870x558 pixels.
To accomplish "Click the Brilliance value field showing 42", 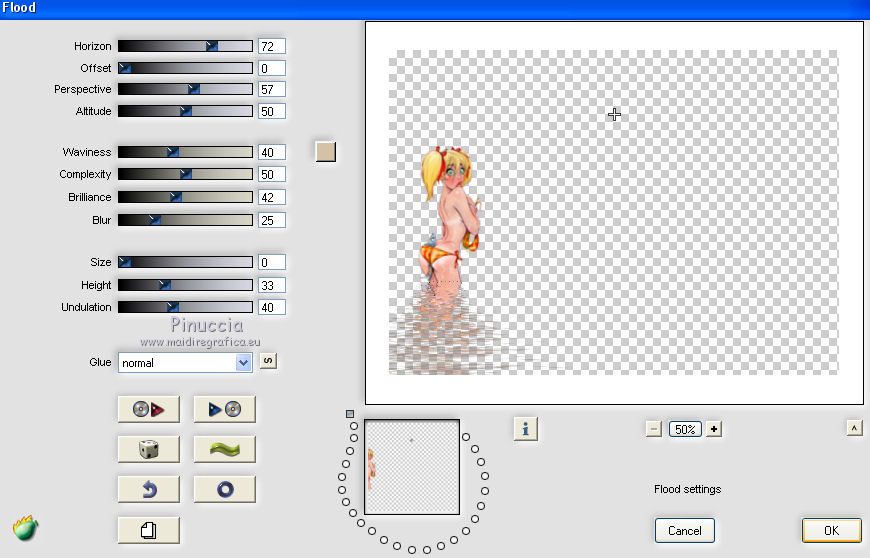I will tap(272, 197).
